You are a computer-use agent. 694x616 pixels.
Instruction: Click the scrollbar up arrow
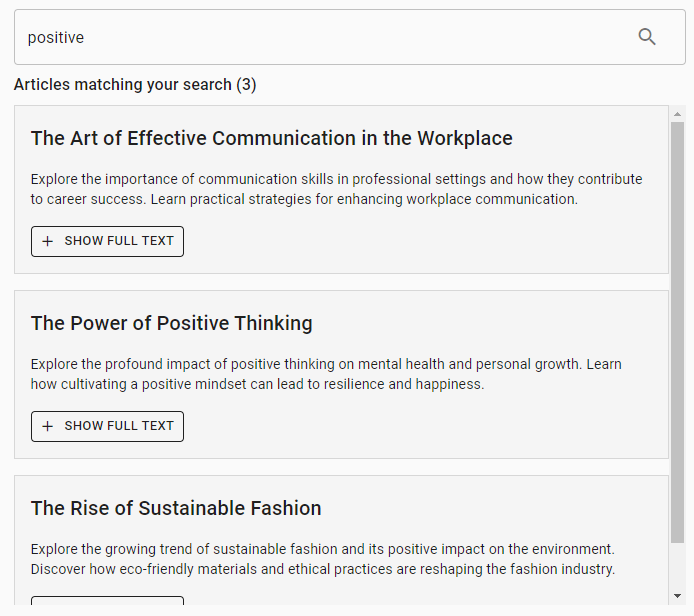pos(677,113)
